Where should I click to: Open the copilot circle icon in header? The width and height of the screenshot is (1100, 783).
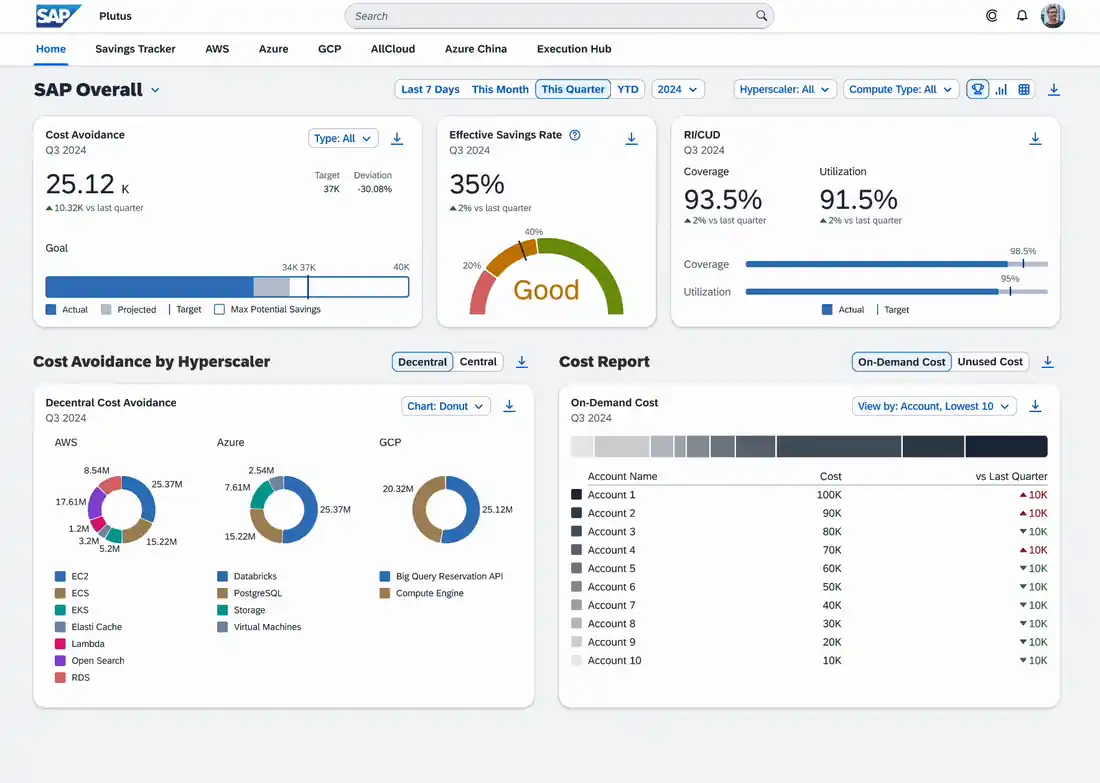pos(991,15)
